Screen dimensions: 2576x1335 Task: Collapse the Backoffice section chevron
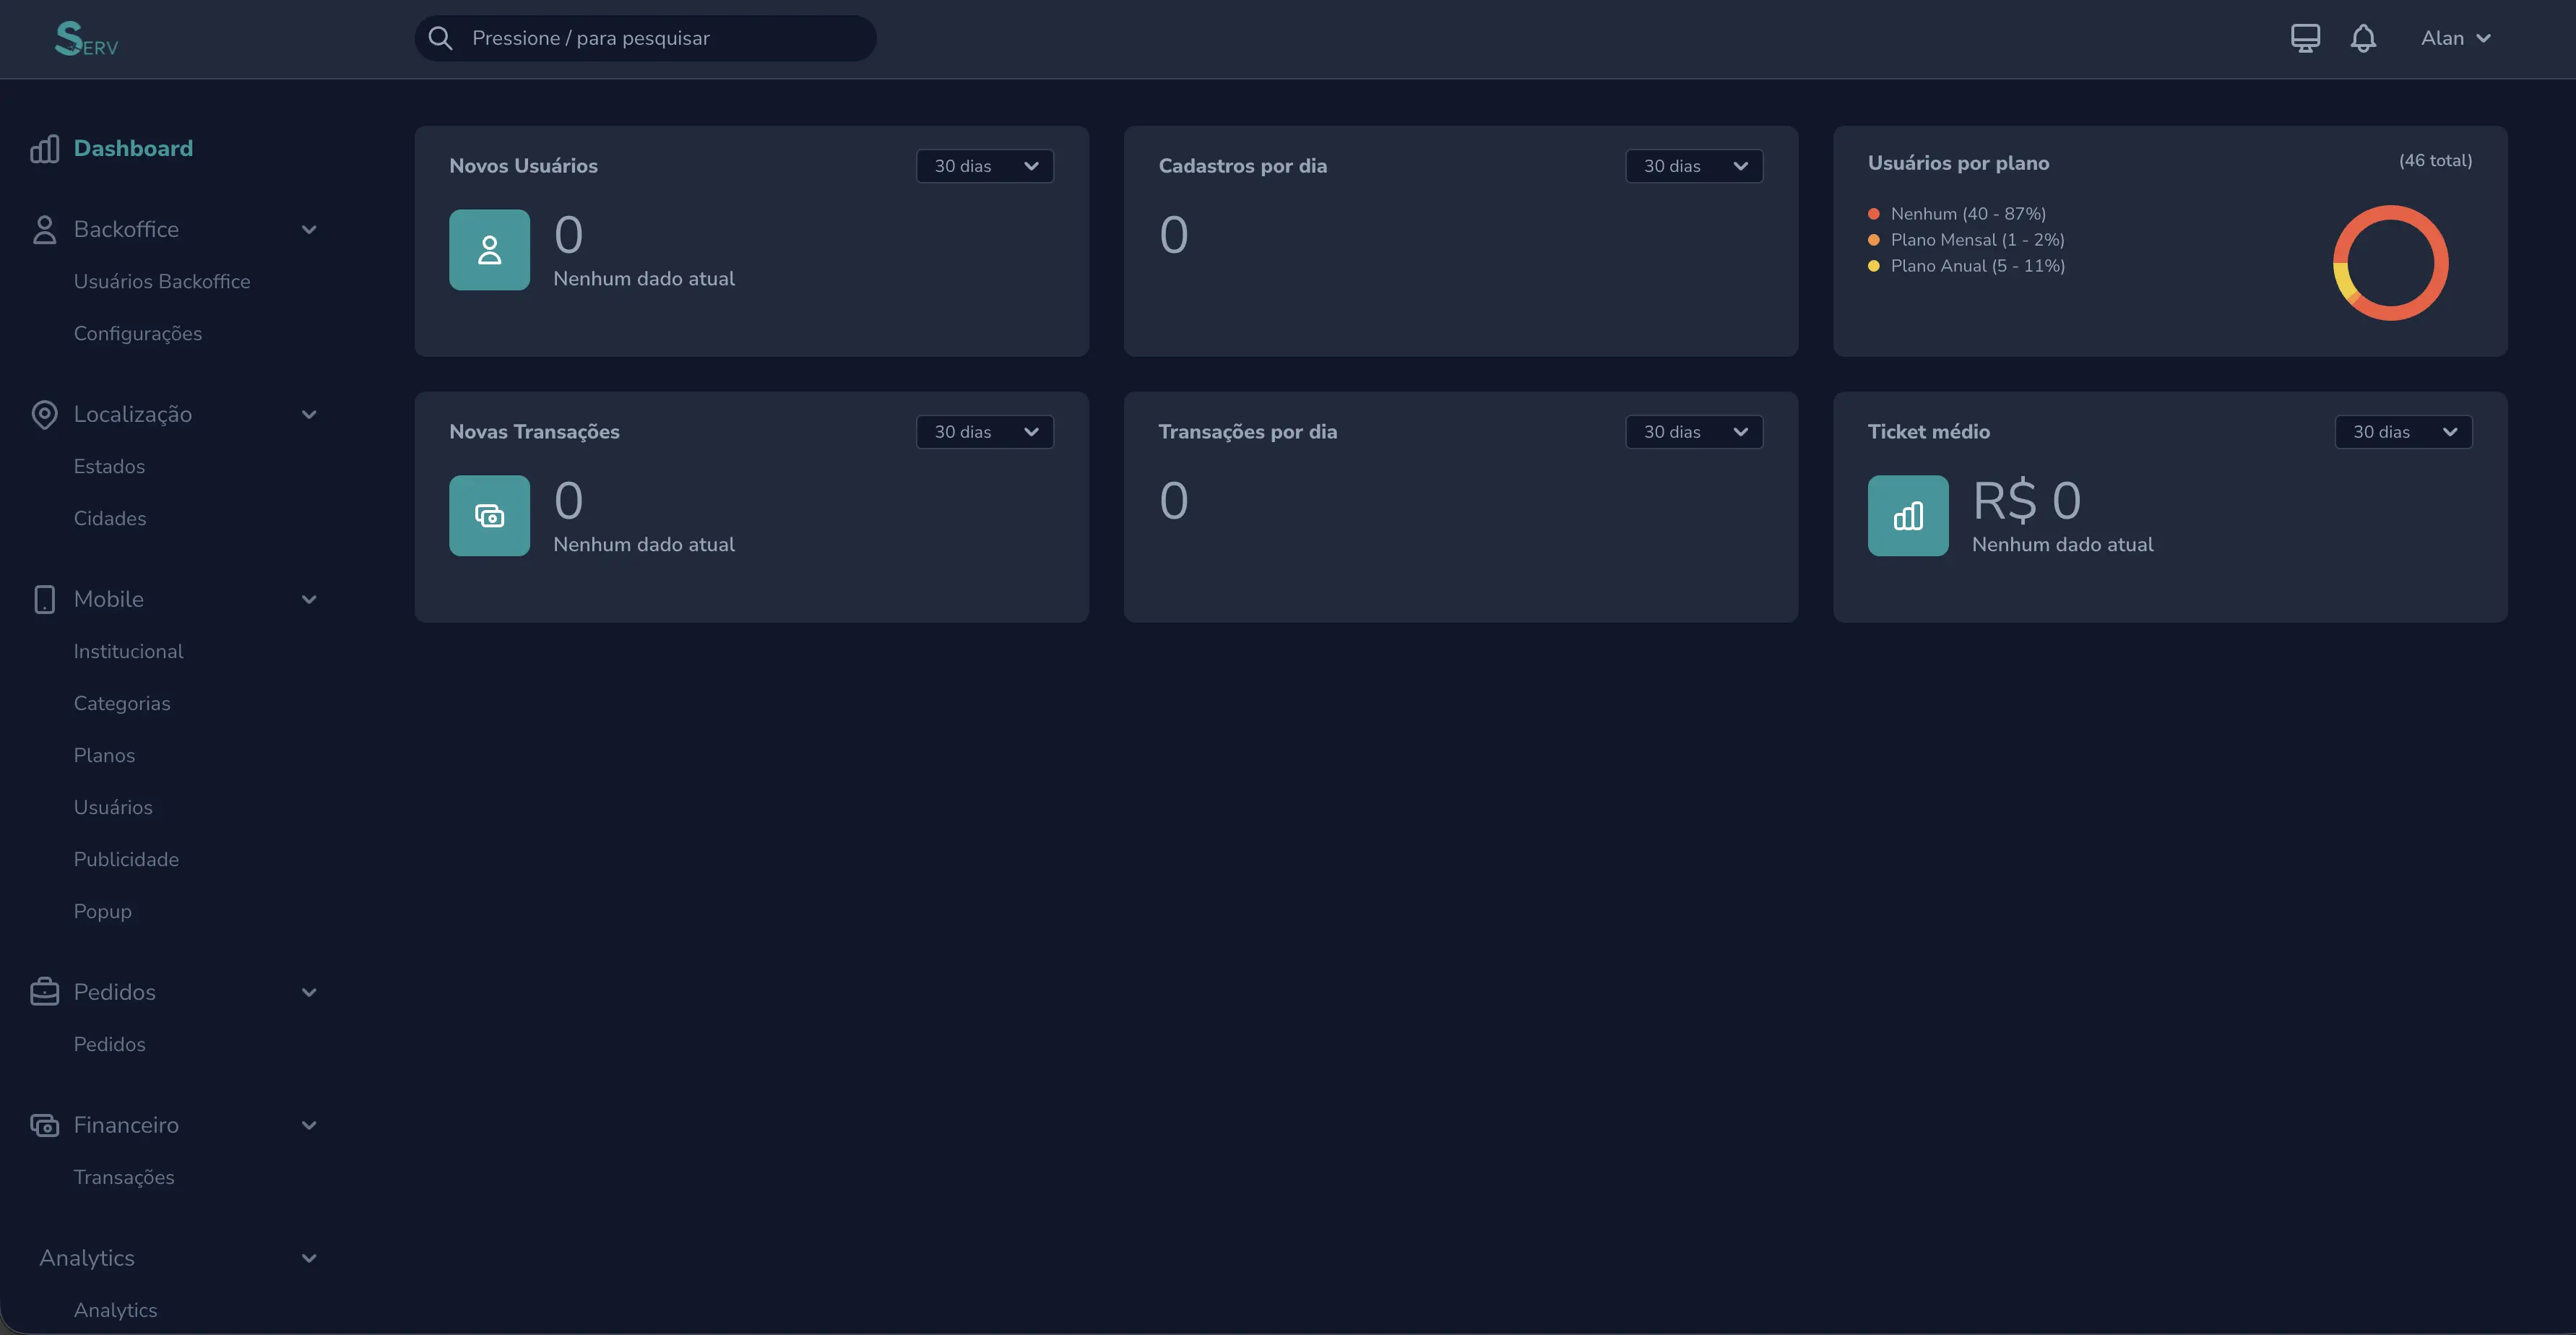309,230
